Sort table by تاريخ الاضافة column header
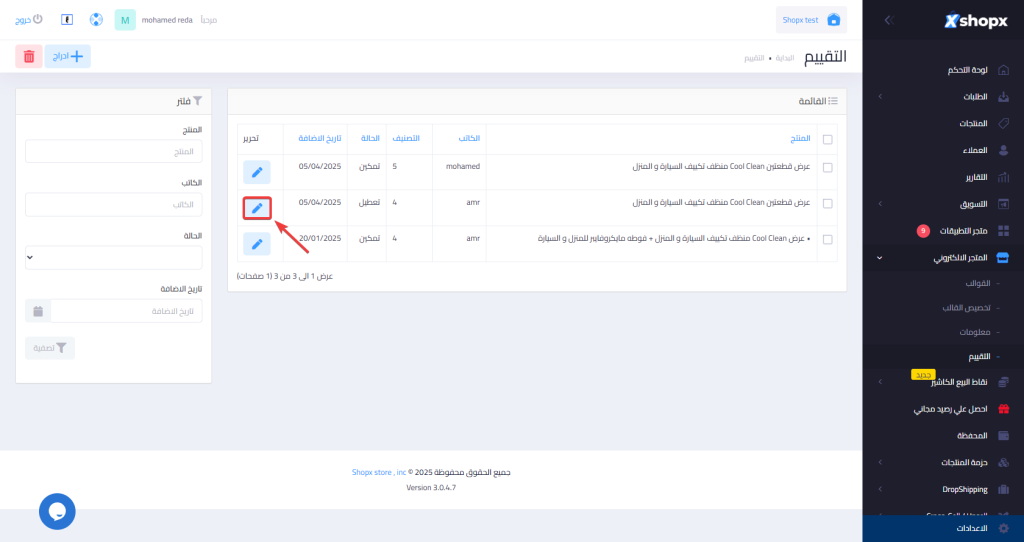1024x542 pixels. 319,138
